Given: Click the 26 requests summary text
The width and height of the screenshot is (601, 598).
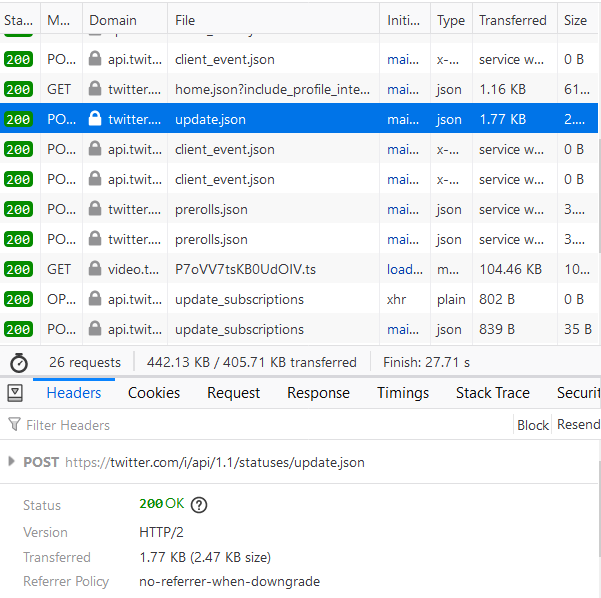Looking at the screenshot, I should click(x=85, y=362).
